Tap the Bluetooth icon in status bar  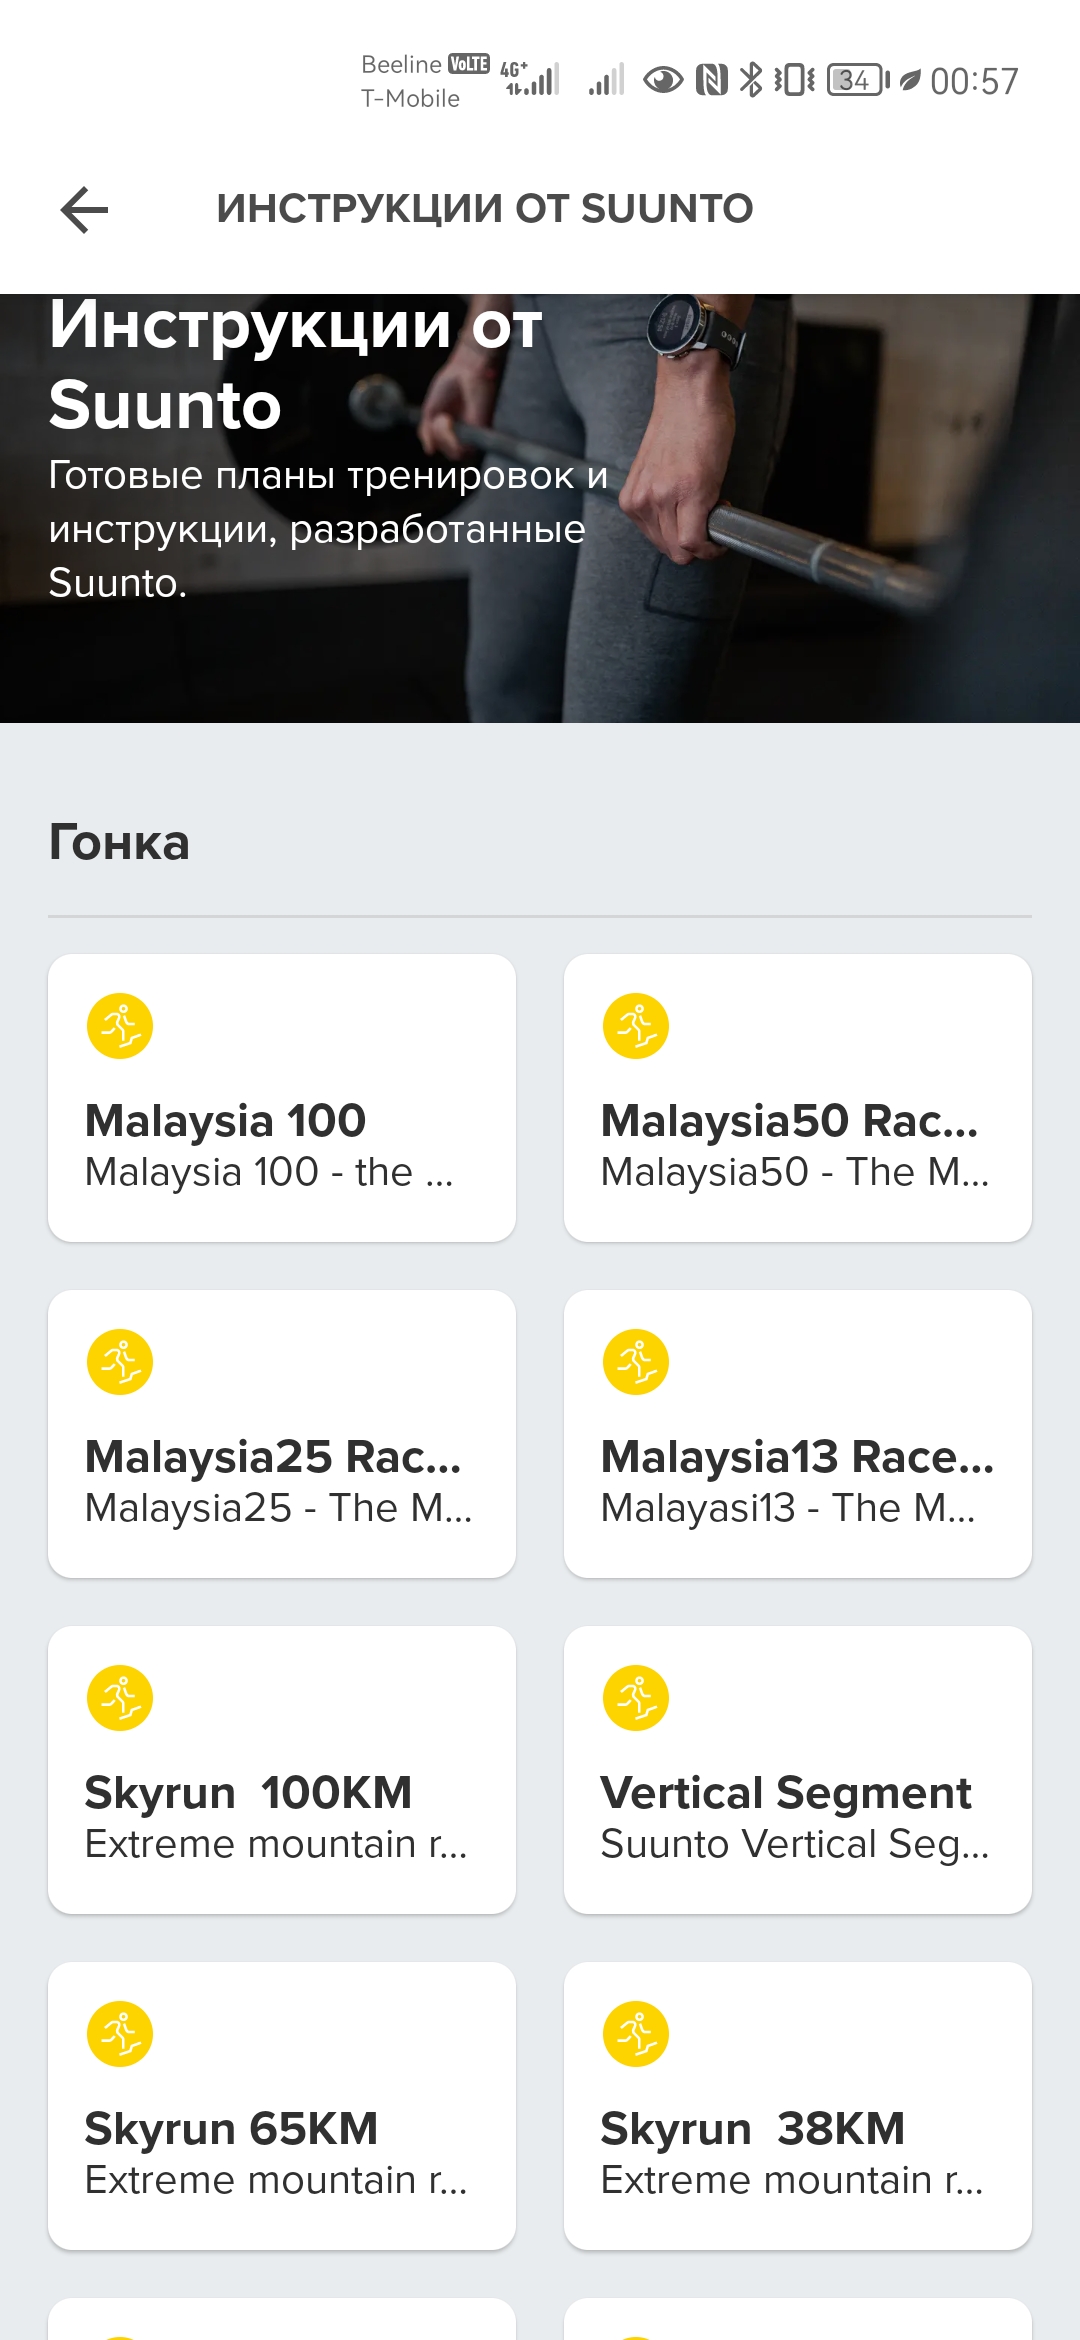point(750,80)
